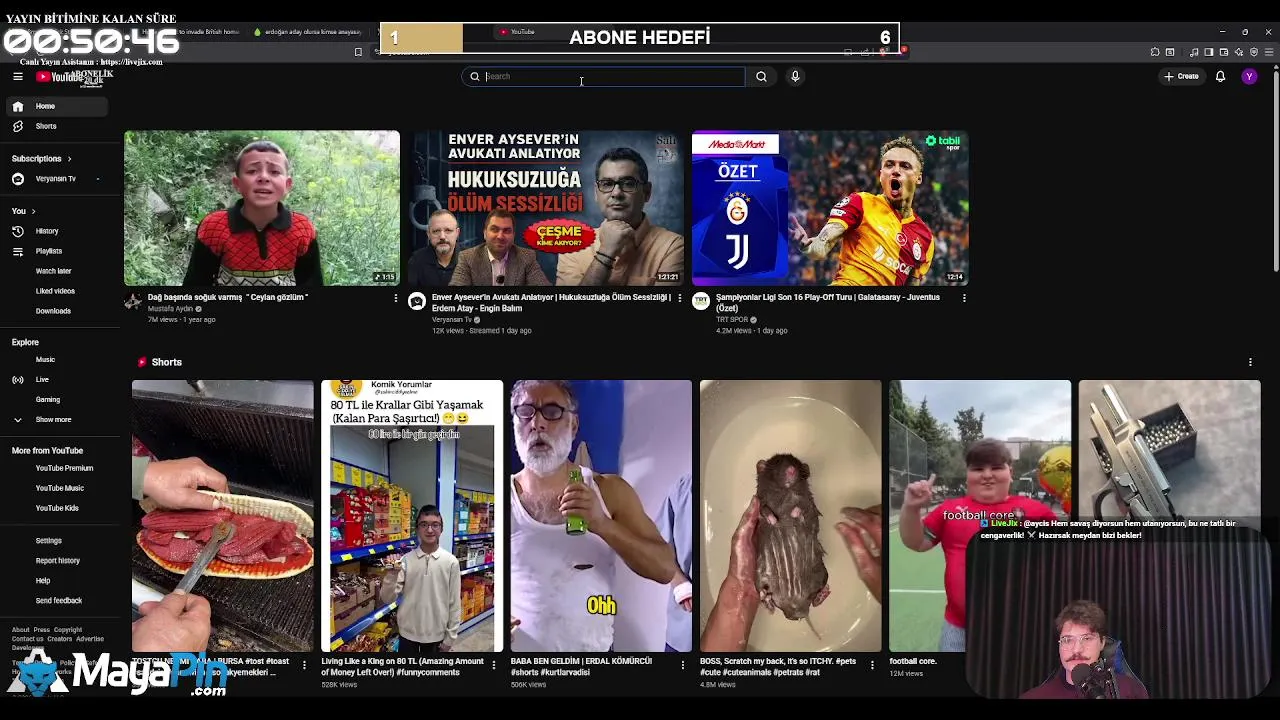Click the bookmark icon in the address bar

(358, 52)
